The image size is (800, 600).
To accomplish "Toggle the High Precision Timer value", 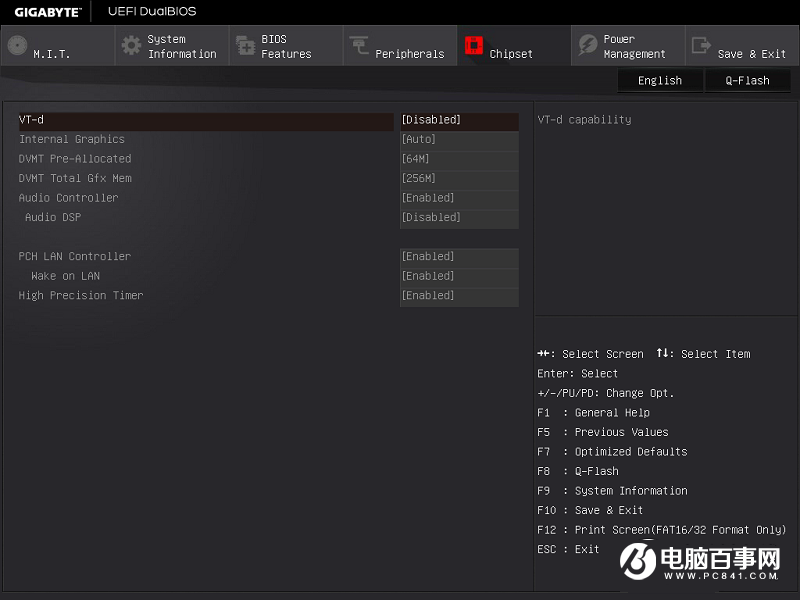I will point(459,296).
